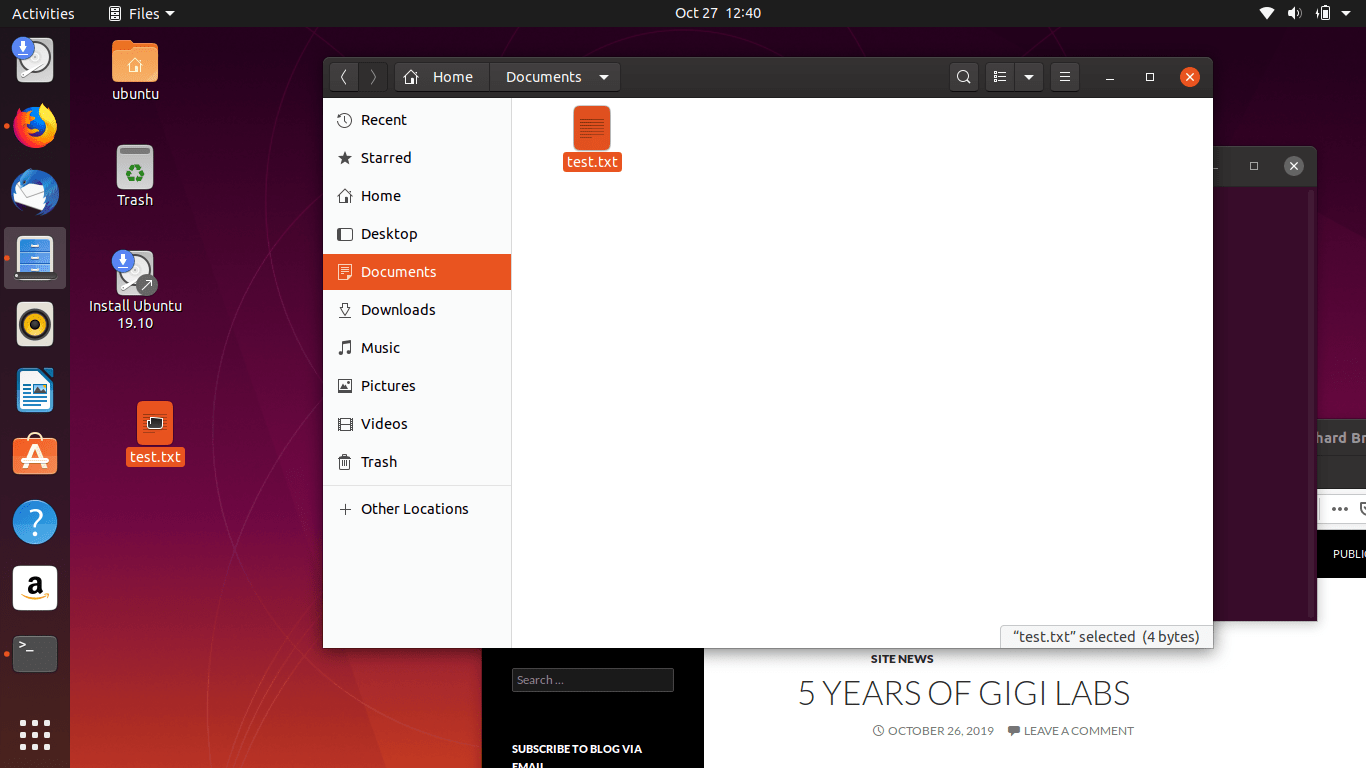Navigate forward using the forward arrow
Viewport: 1366px width, 768px height.
pyautogui.click(x=373, y=76)
